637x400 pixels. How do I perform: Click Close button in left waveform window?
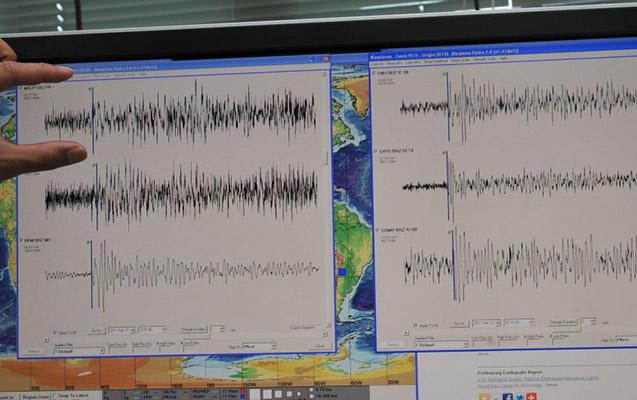point(320,346)
